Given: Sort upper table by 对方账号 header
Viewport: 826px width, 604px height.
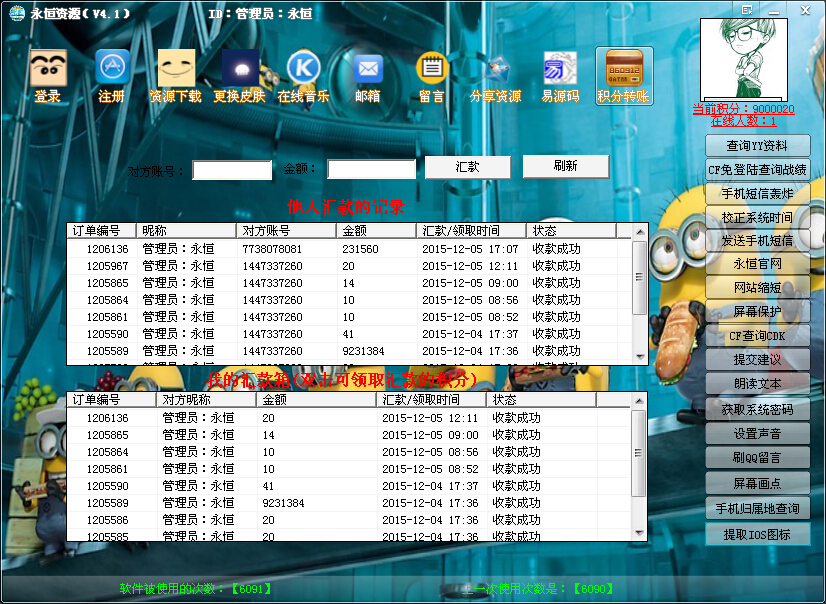Looking at the screenshot, I should click(x=287, y=231).
